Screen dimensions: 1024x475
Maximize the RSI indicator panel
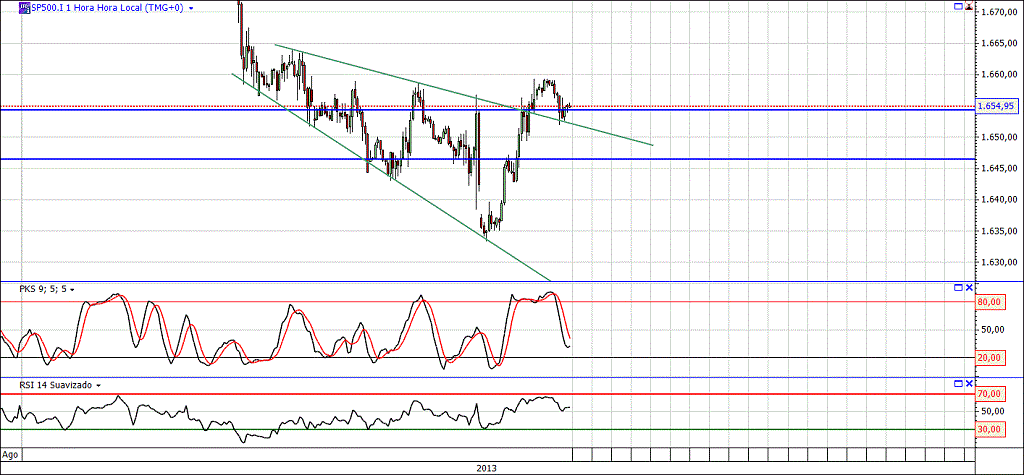958,383
